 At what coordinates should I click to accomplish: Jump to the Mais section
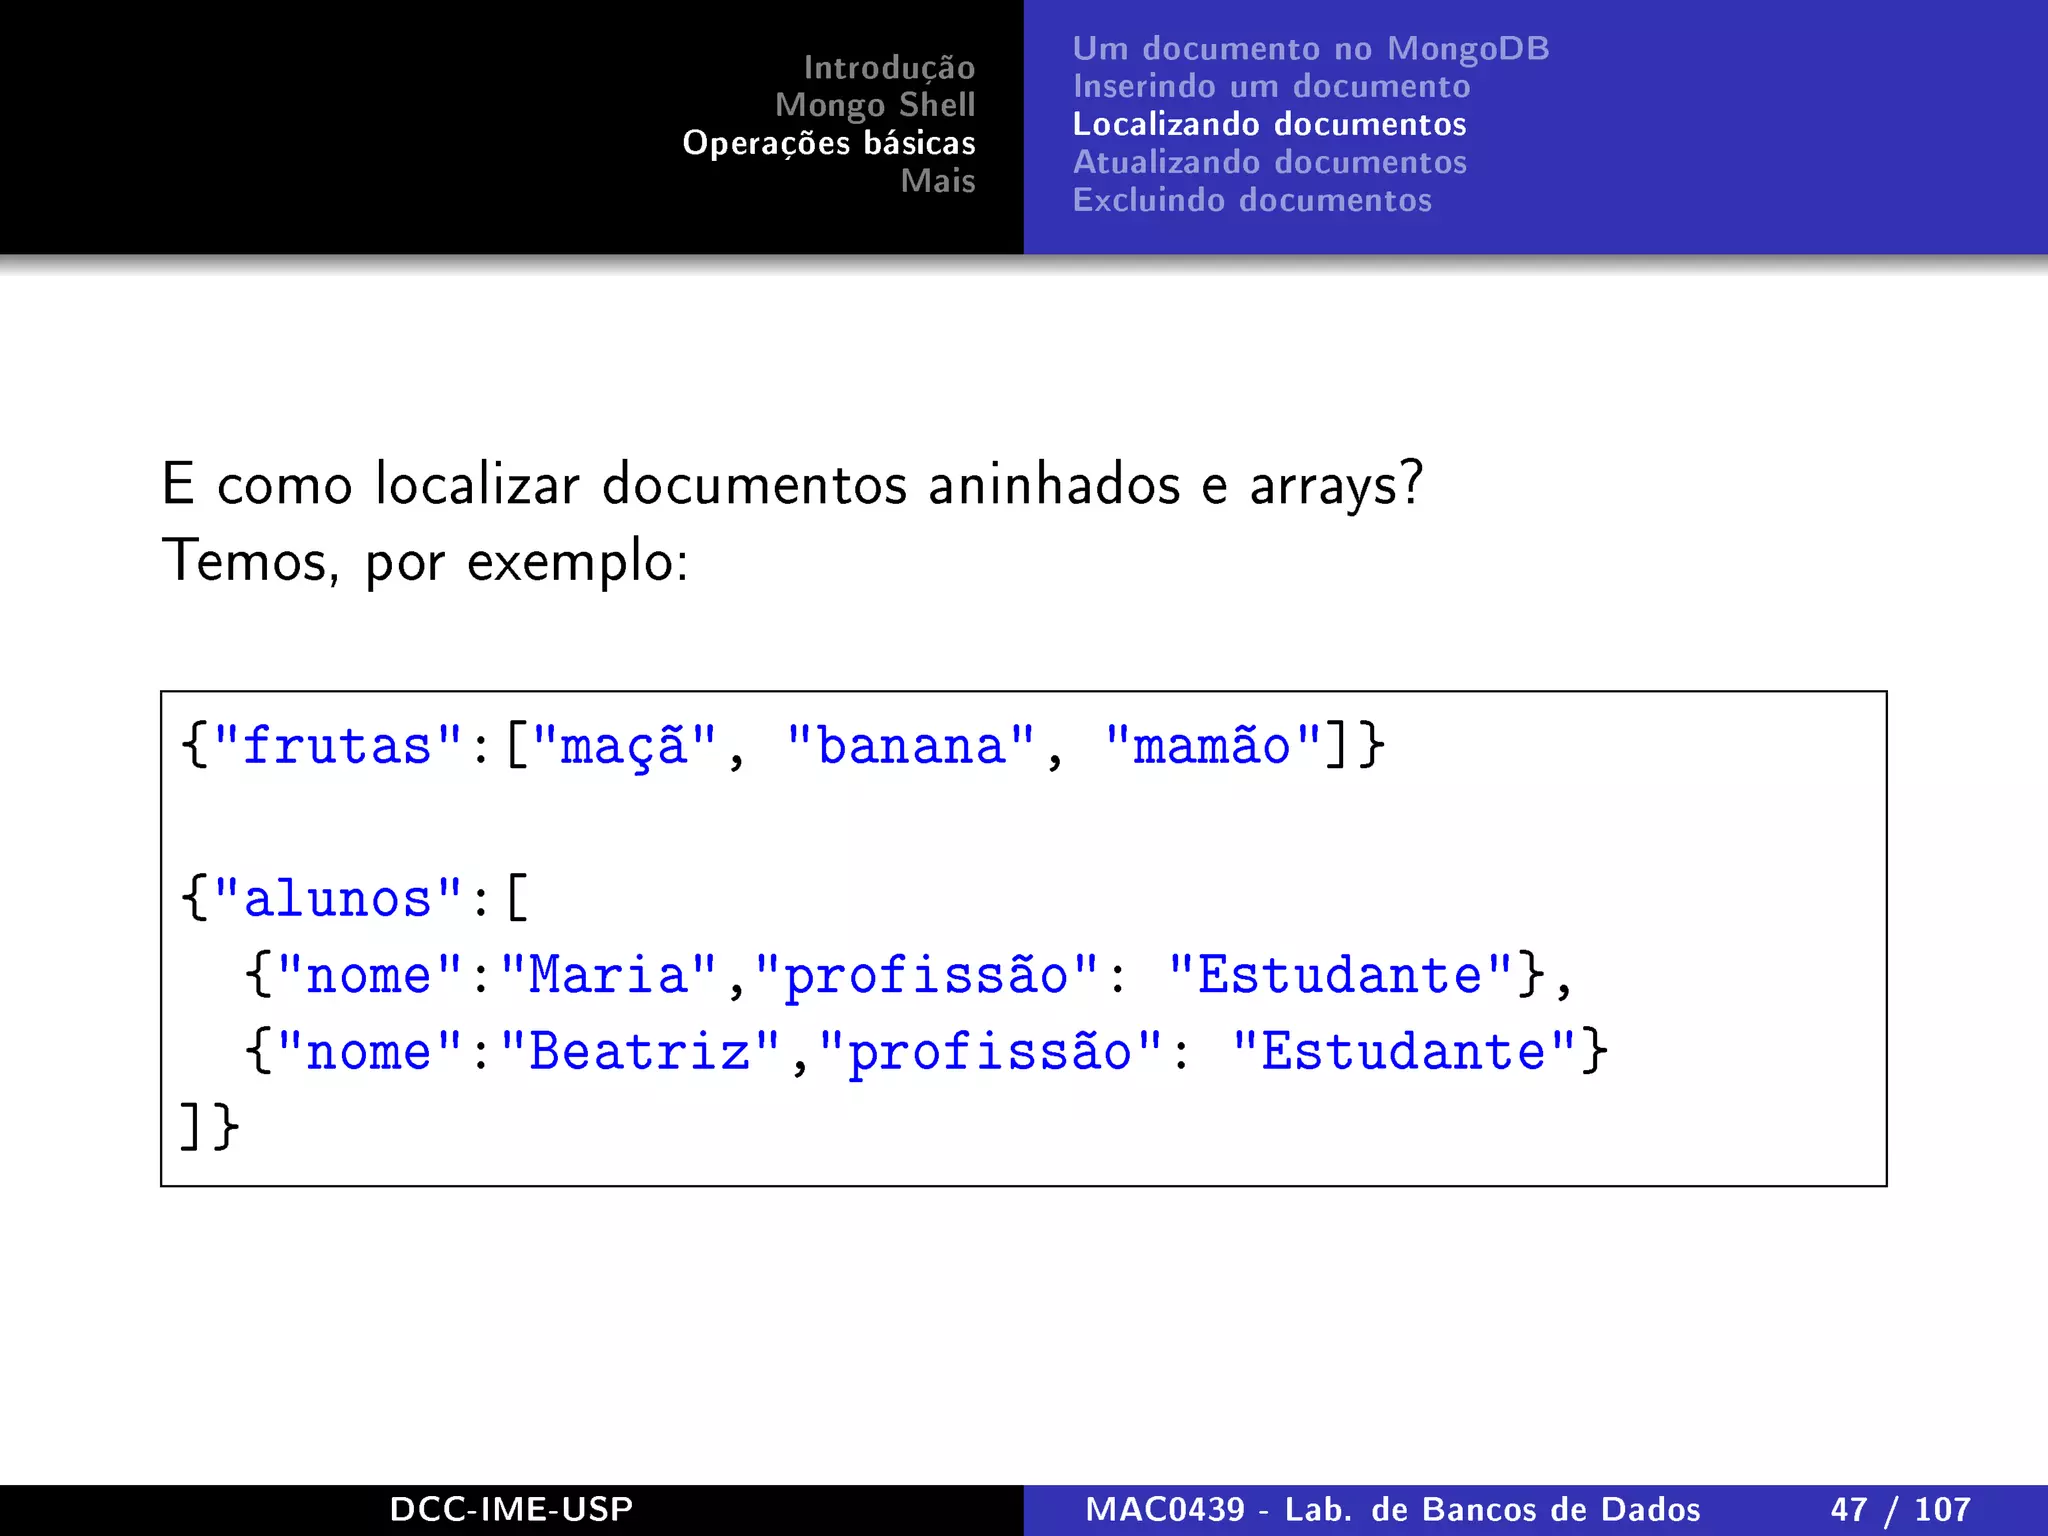(x=937, y=181)
